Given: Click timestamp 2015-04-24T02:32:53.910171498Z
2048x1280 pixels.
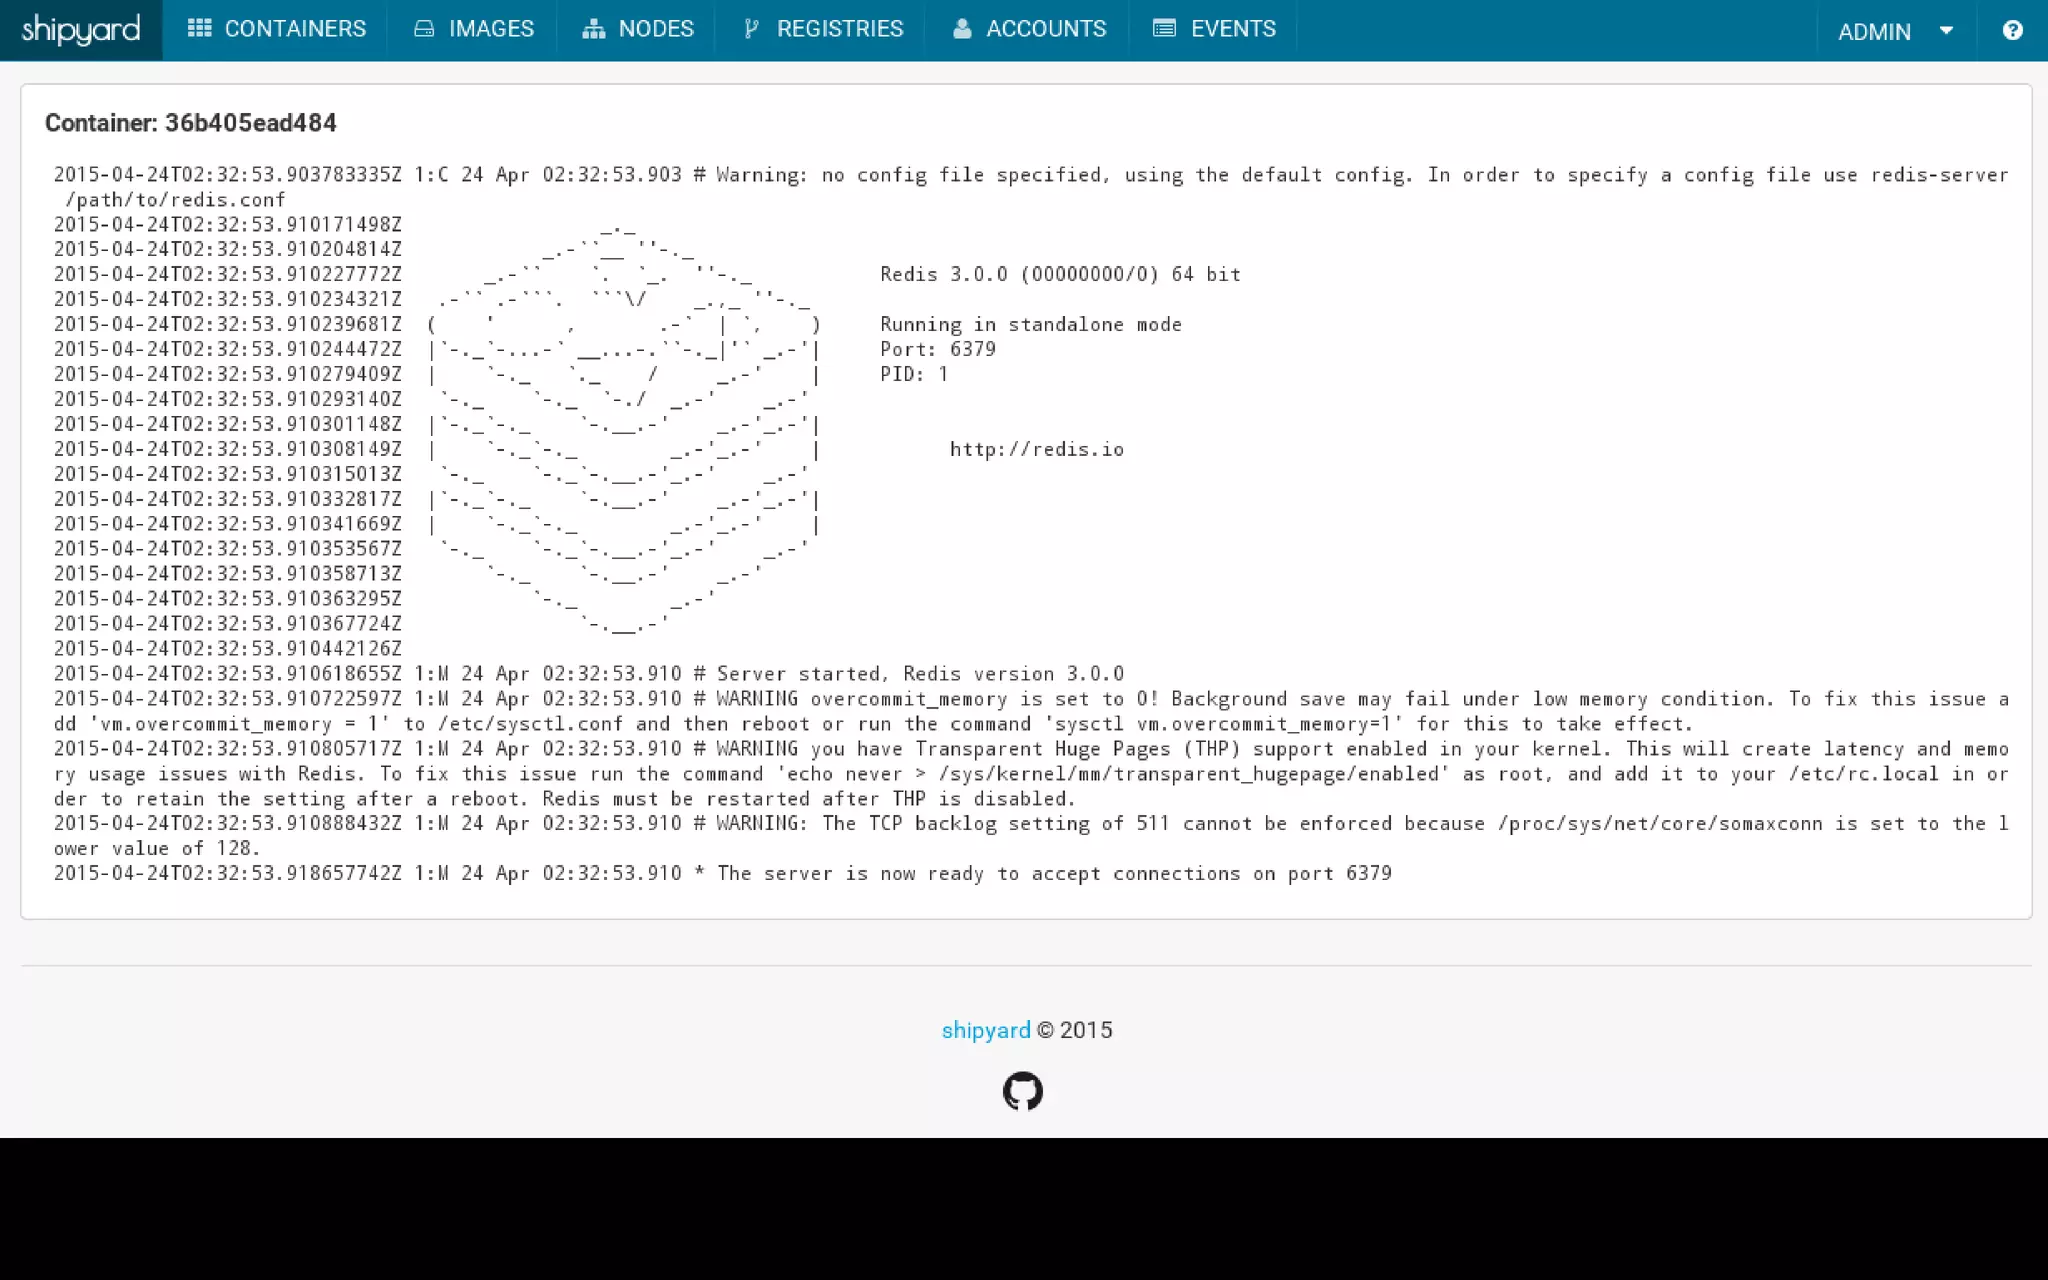Looking at the screenshot, I should tap(228, 224).
